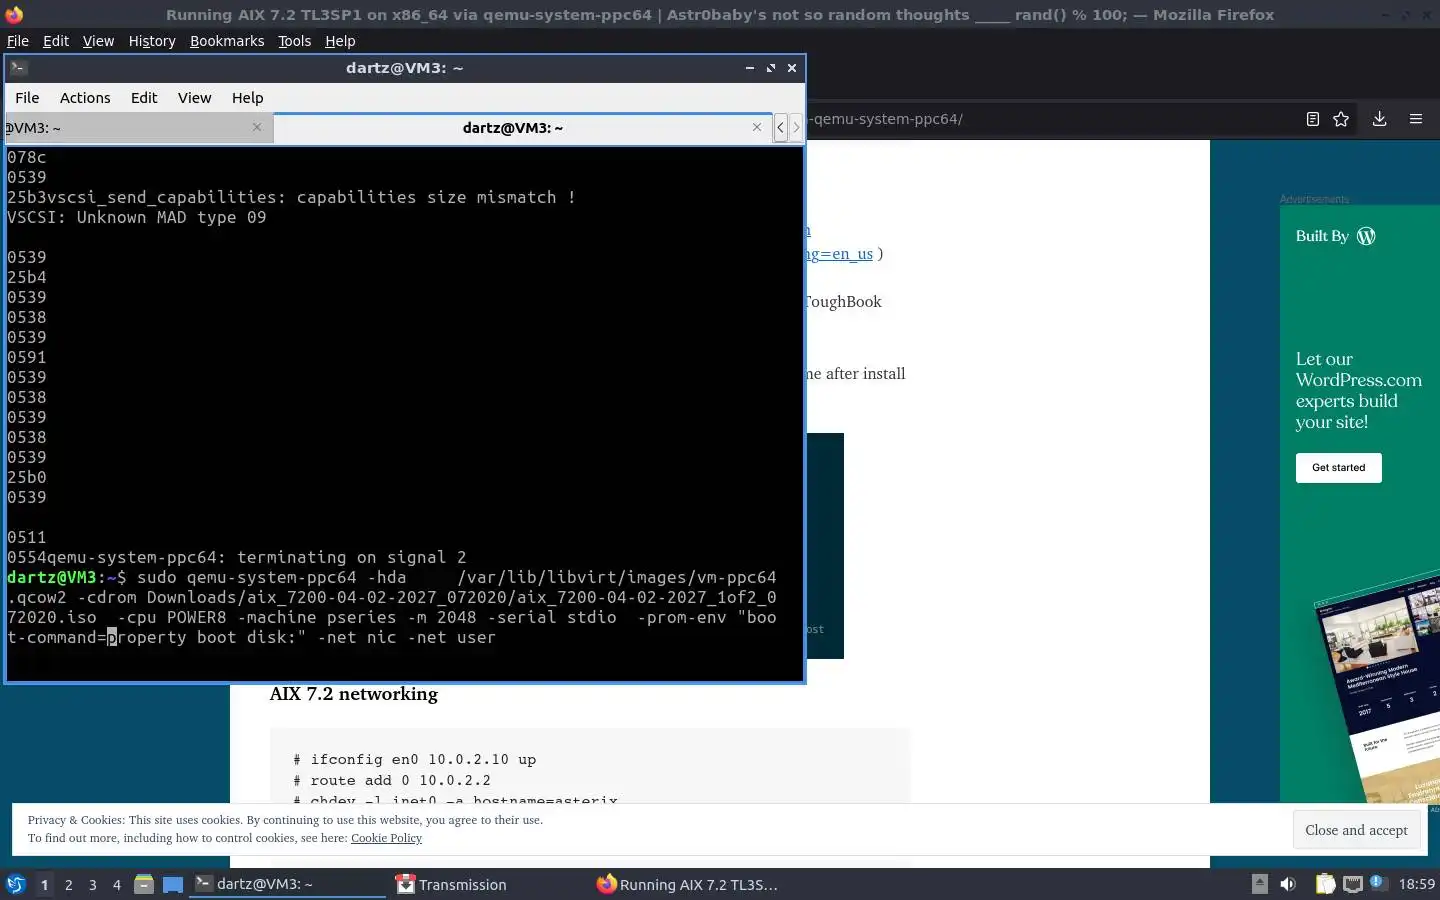Open the Cookie Policy link
This screenshot has height=900, width=1440.
386,838
